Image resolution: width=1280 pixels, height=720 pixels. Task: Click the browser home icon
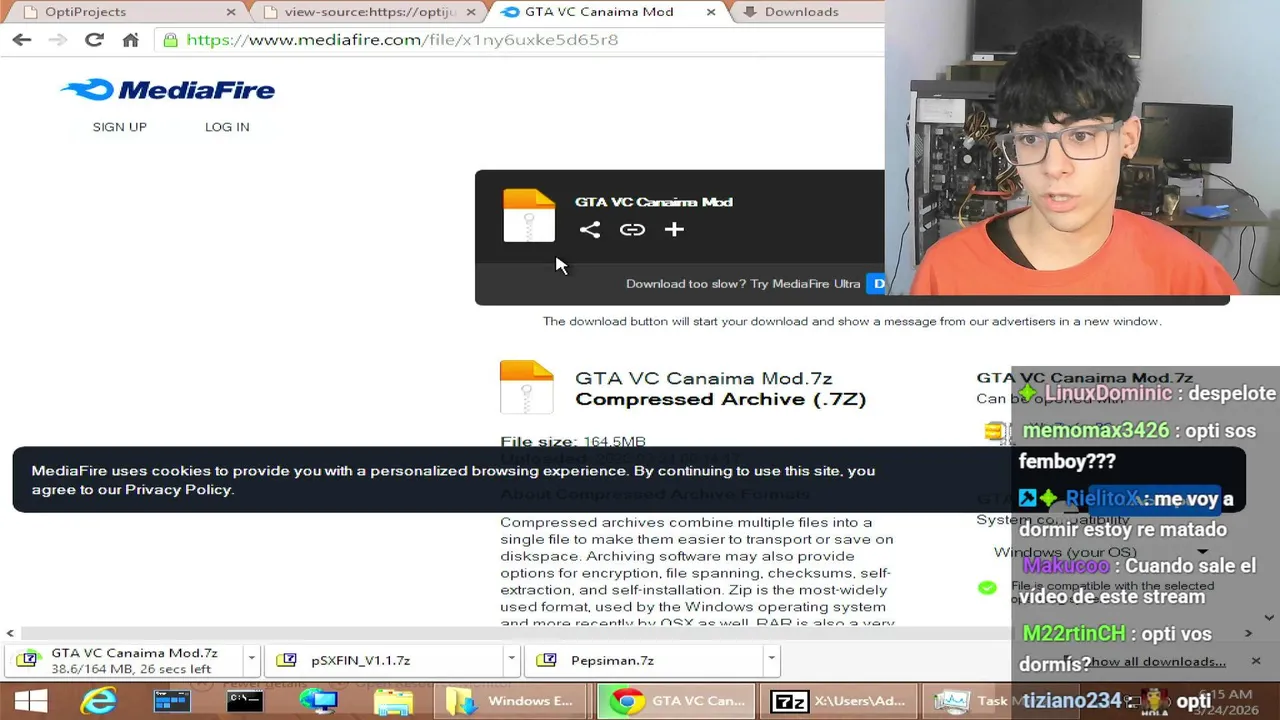[x=130, y=40]
